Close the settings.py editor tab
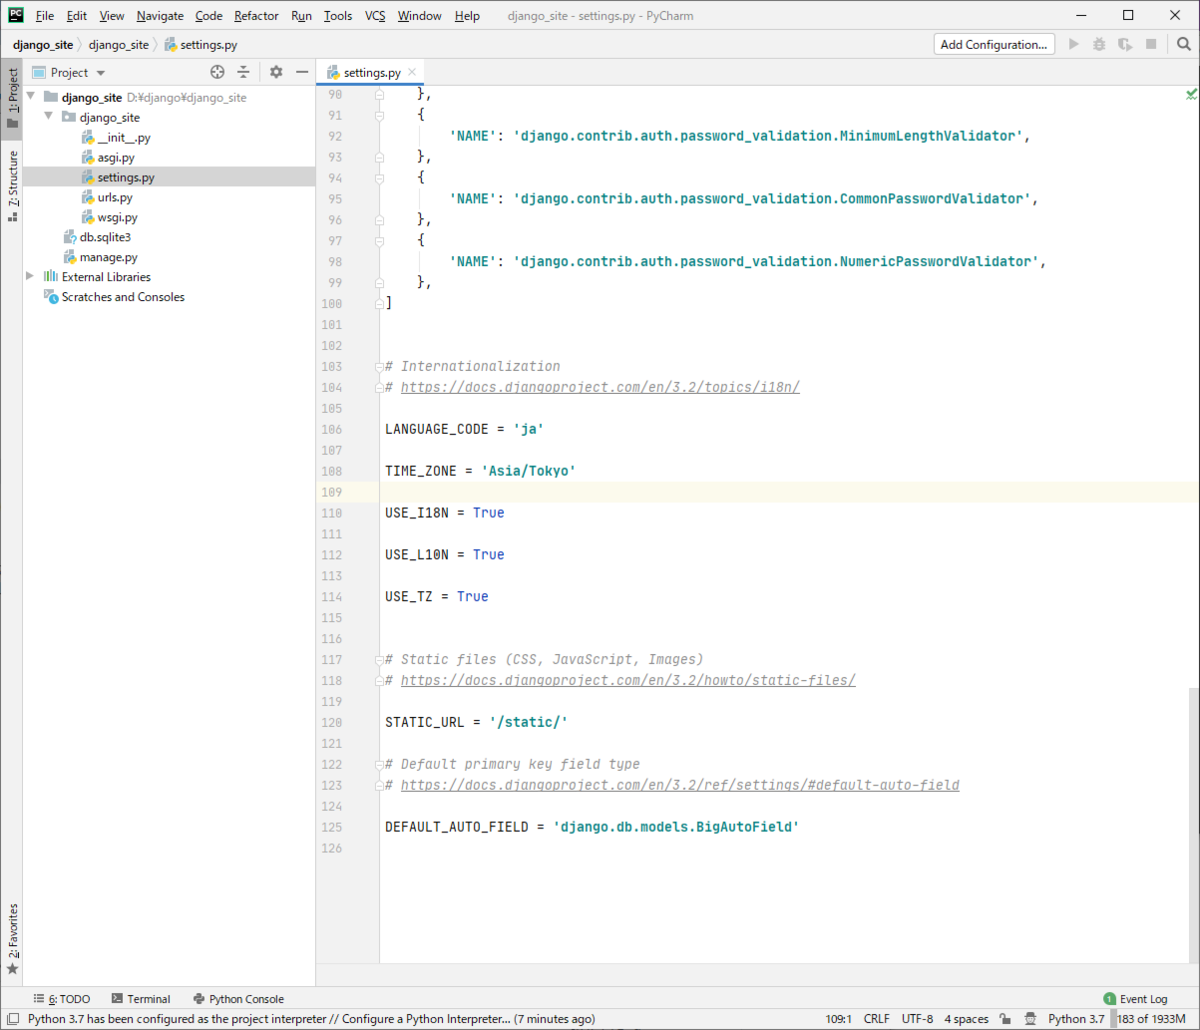The height and width of the screenshot is (1030, 1200). pyautogui.click(x=412, y=72)
